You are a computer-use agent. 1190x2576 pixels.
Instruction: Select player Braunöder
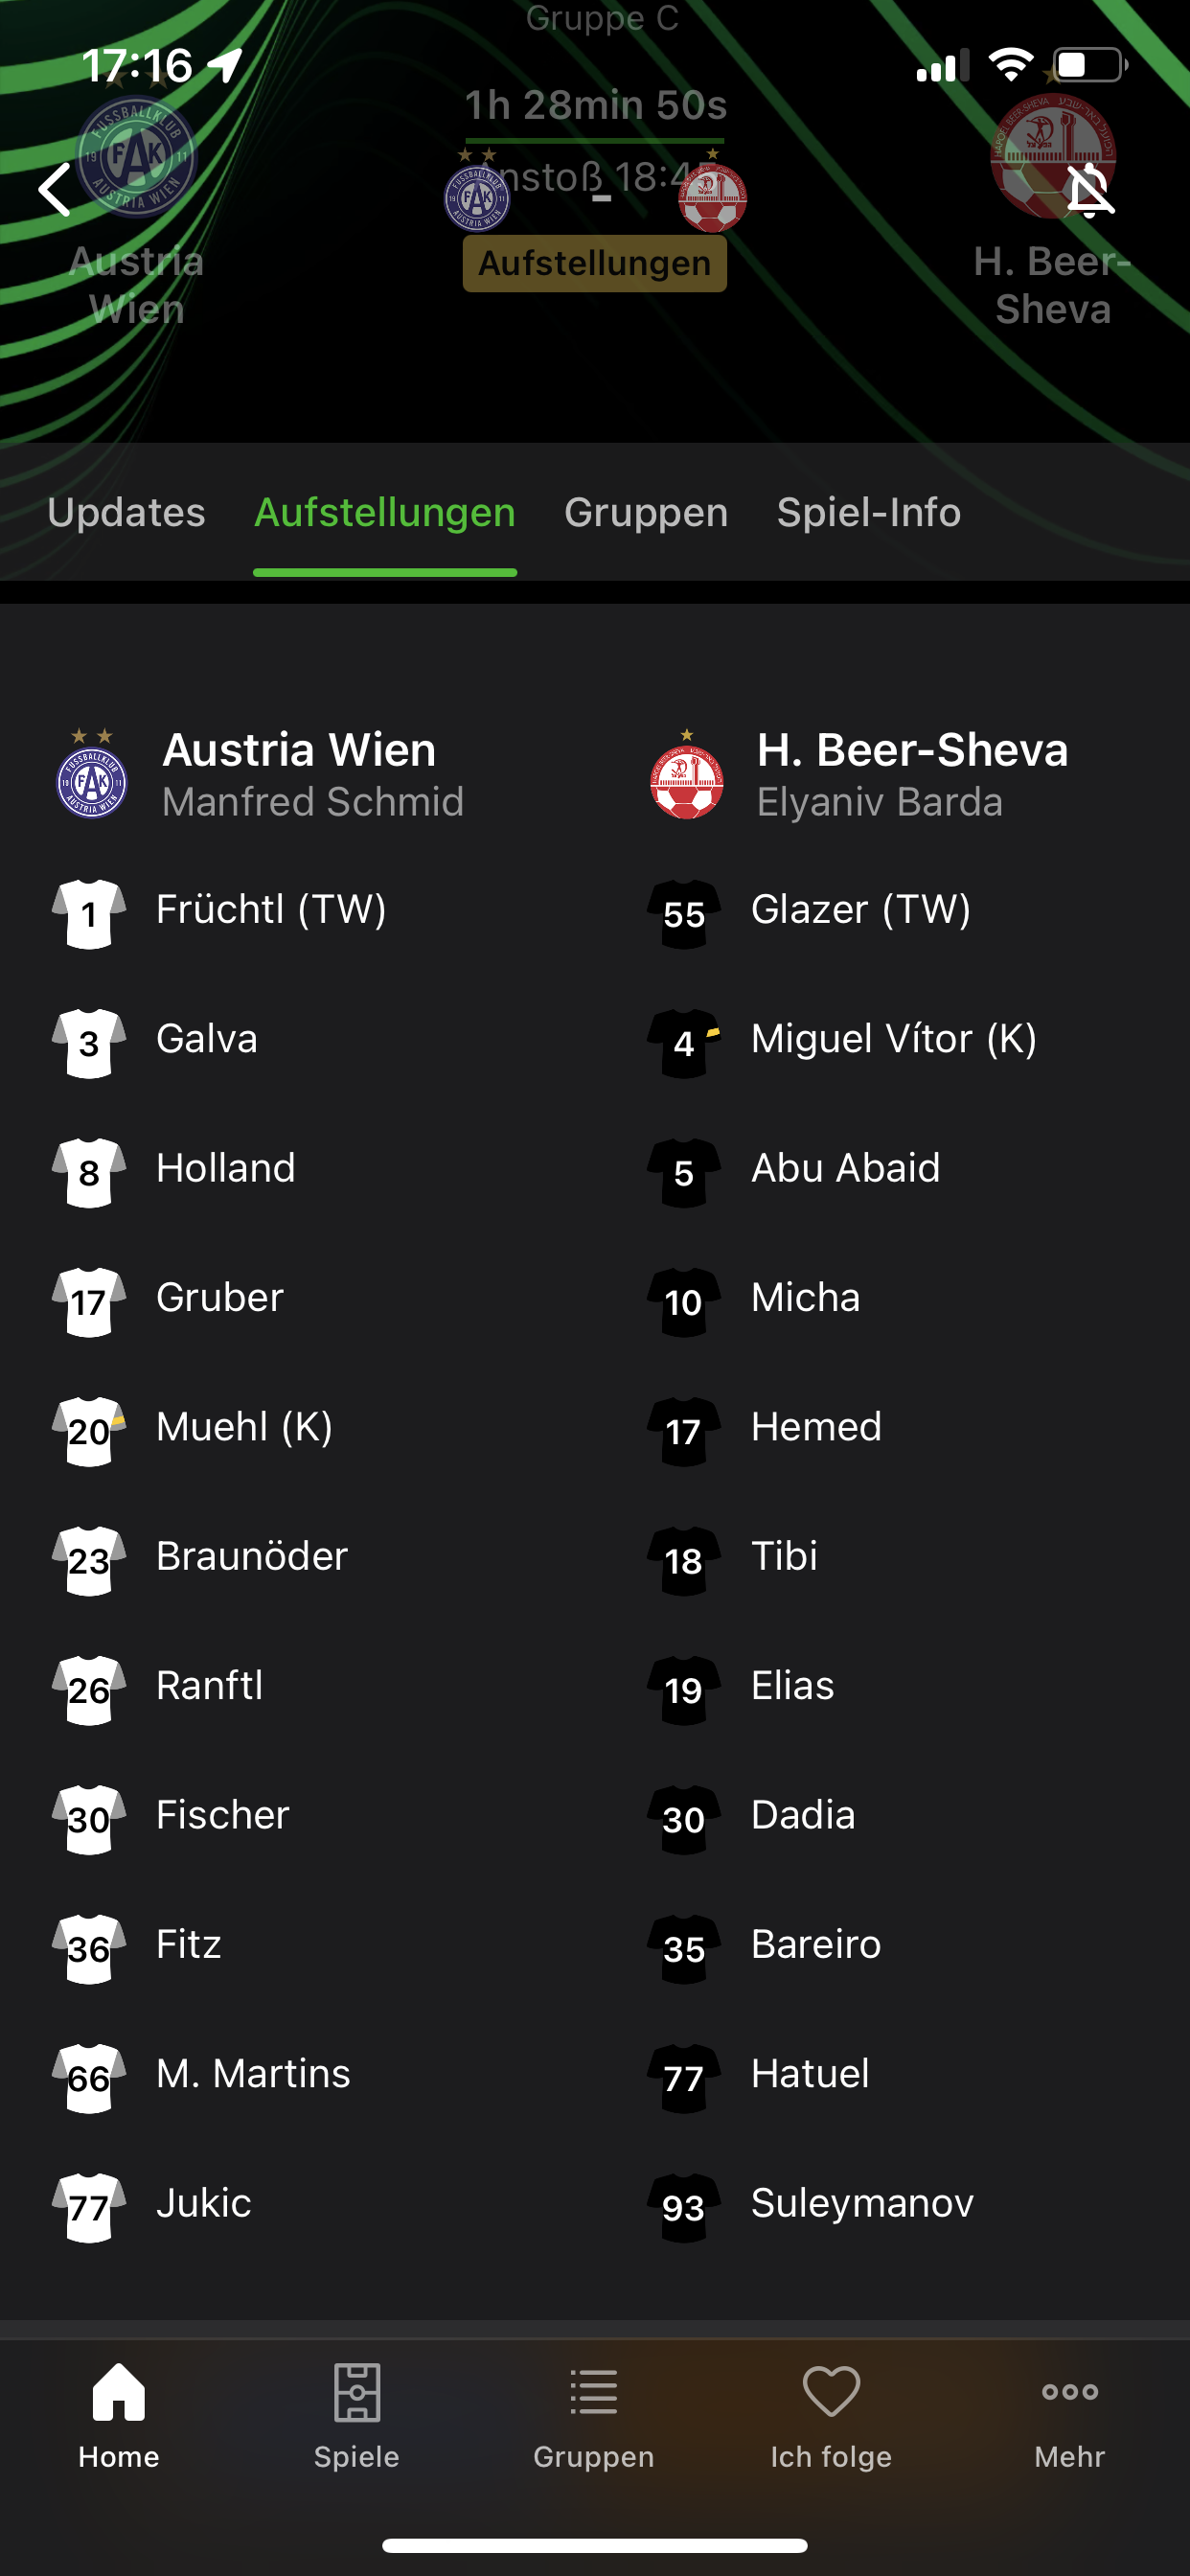tap(252, 1556)
